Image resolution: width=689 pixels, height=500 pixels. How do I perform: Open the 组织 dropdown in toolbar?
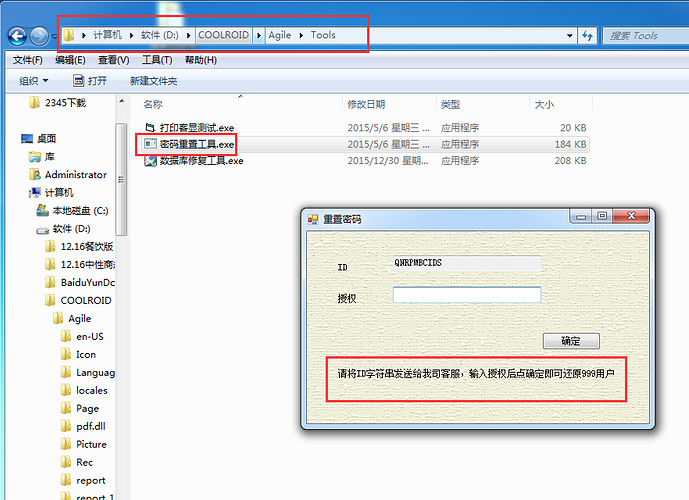[x=33, y=81]
